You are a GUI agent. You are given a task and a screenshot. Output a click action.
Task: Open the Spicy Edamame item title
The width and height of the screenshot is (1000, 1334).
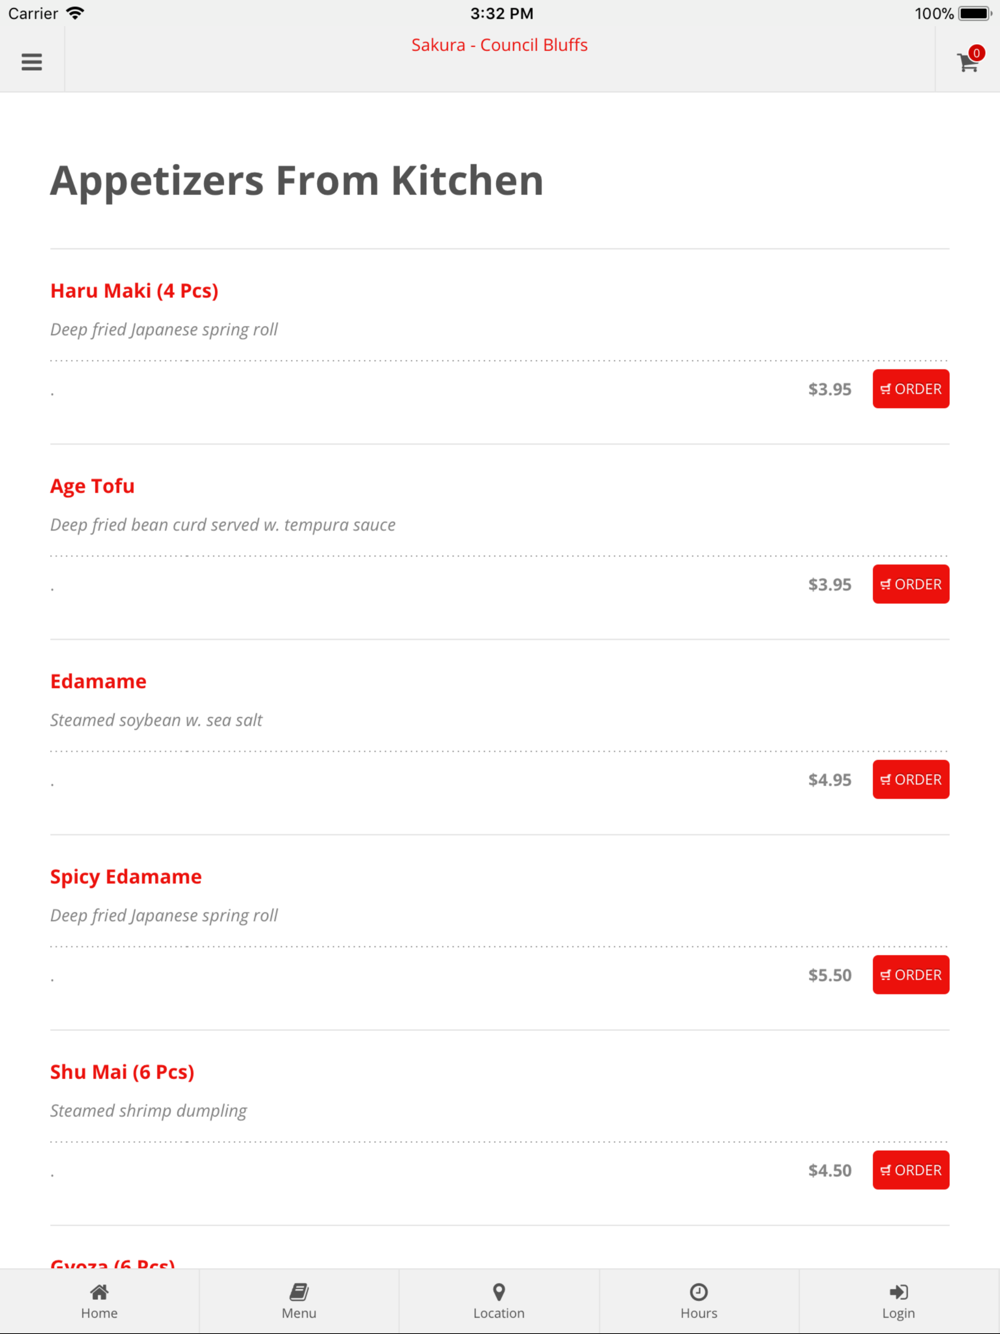click(x=126, y=877)
